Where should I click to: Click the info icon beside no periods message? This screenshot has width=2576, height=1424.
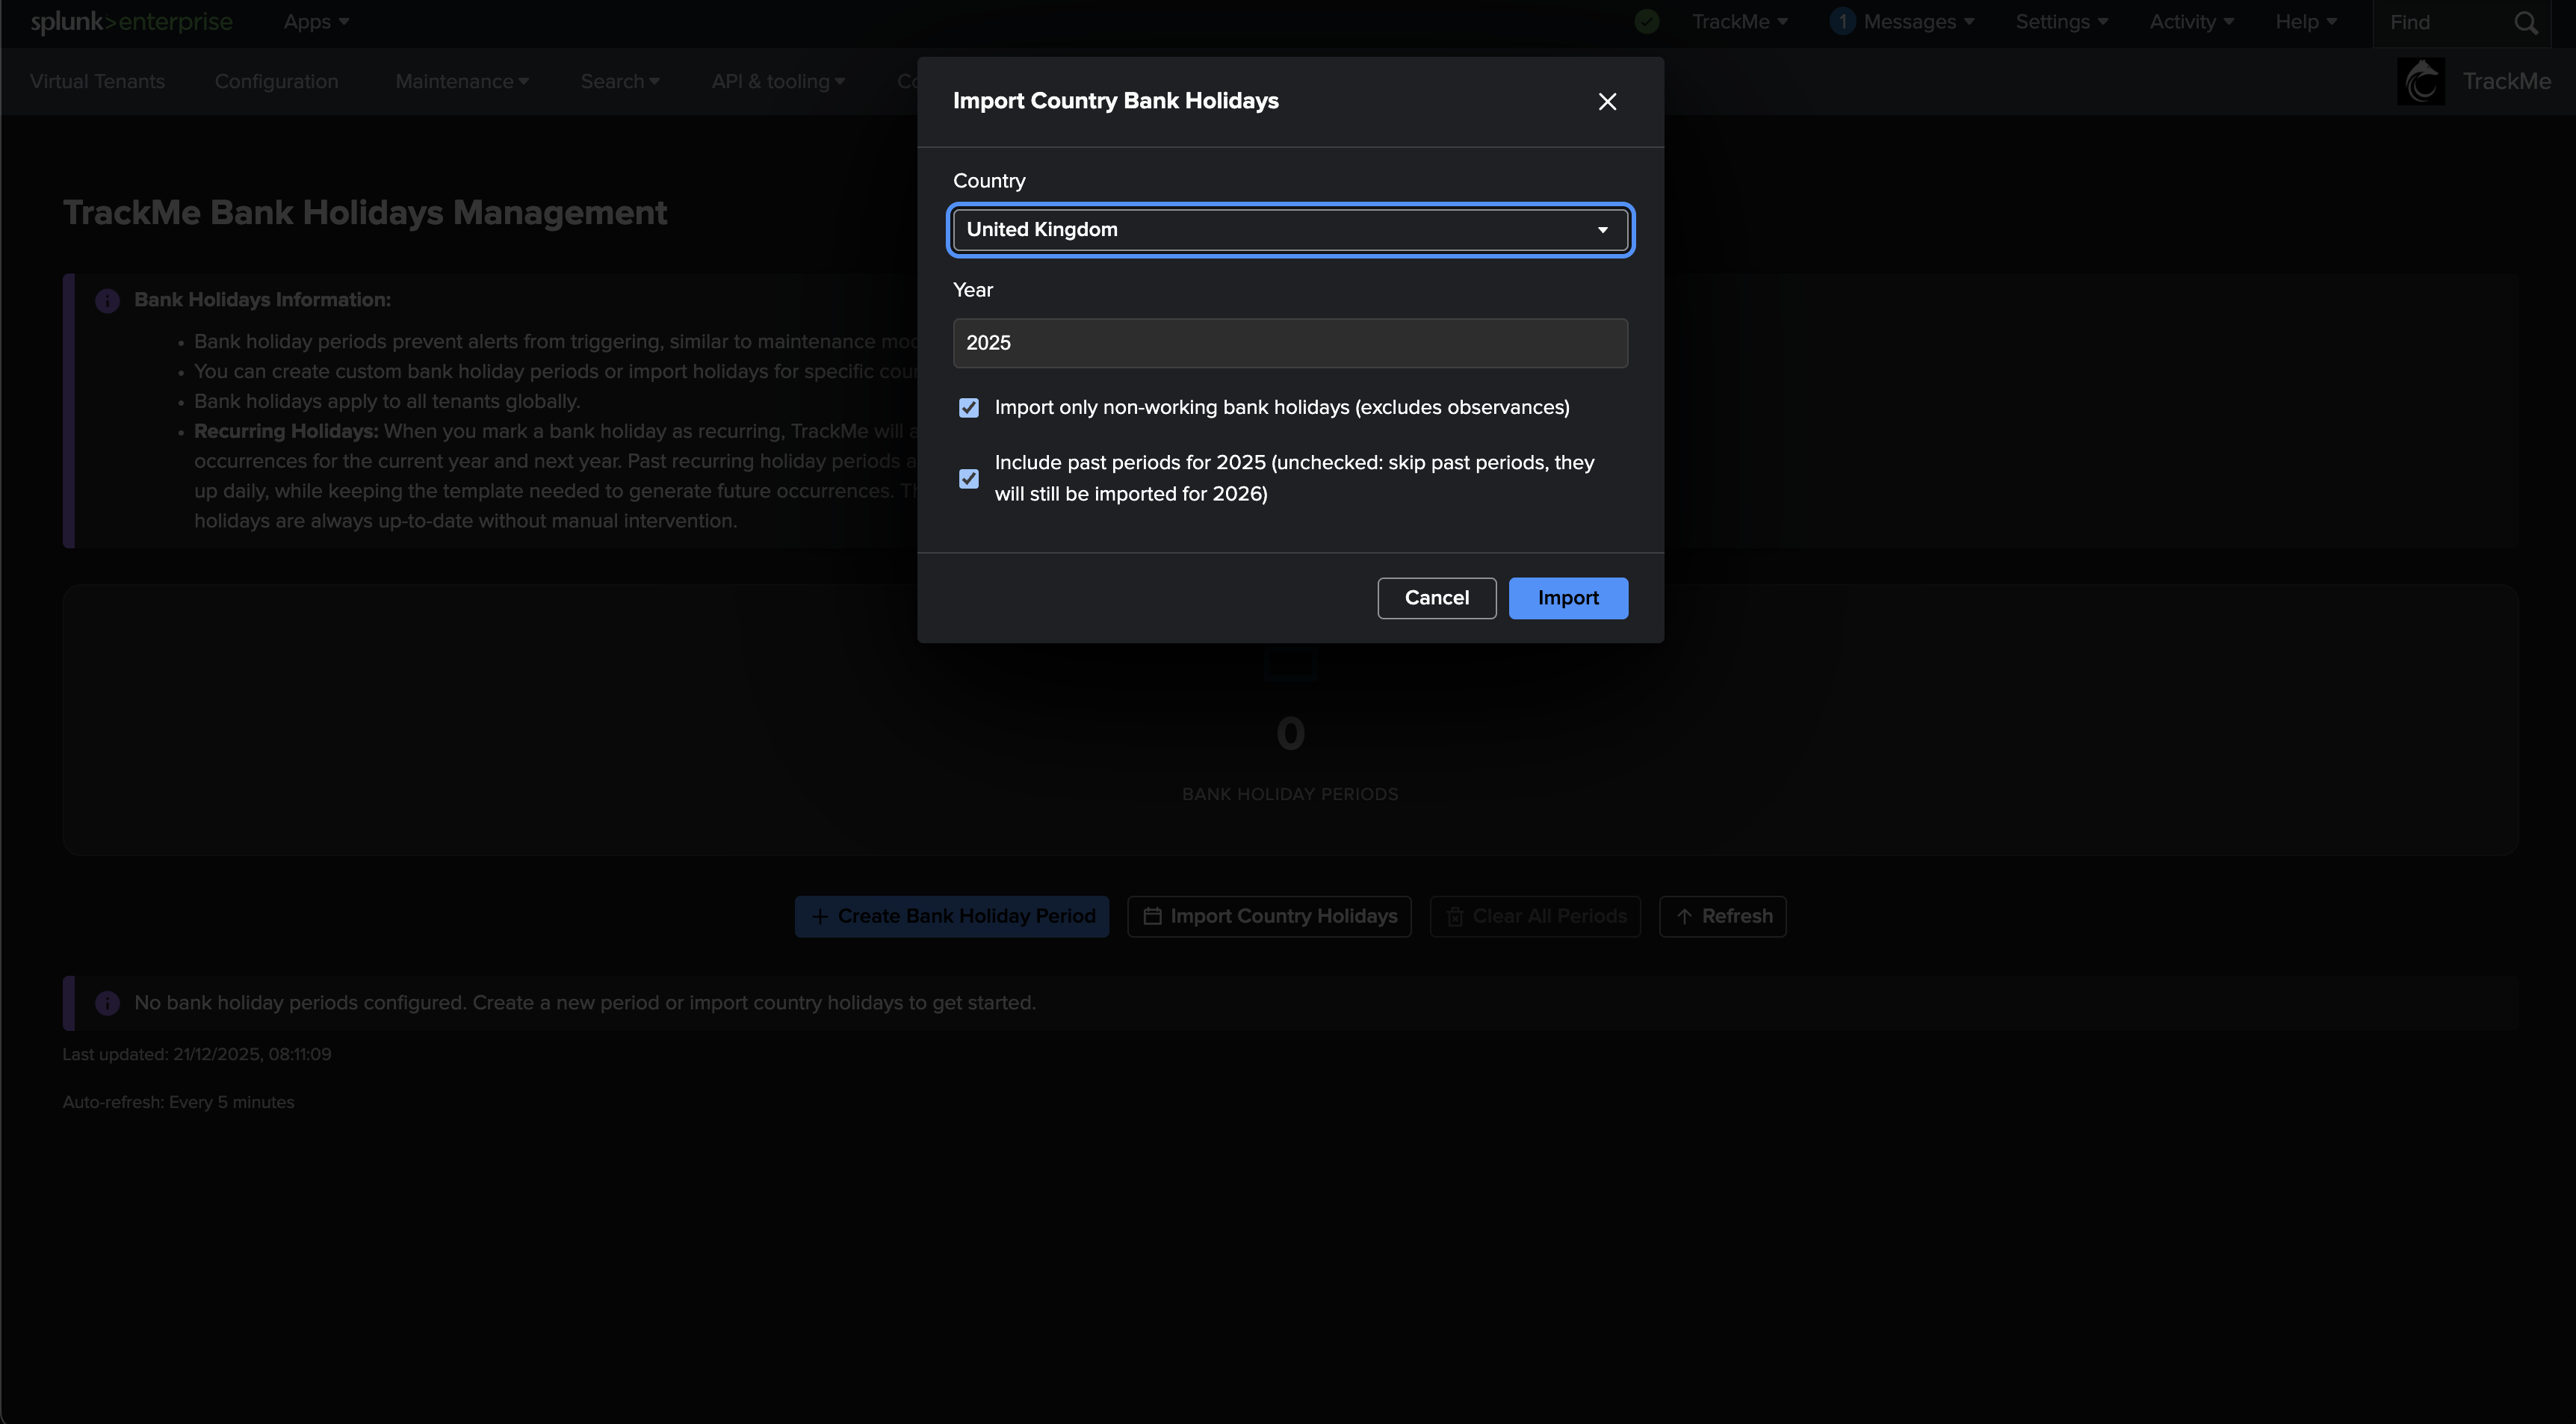coord(108,1003)
